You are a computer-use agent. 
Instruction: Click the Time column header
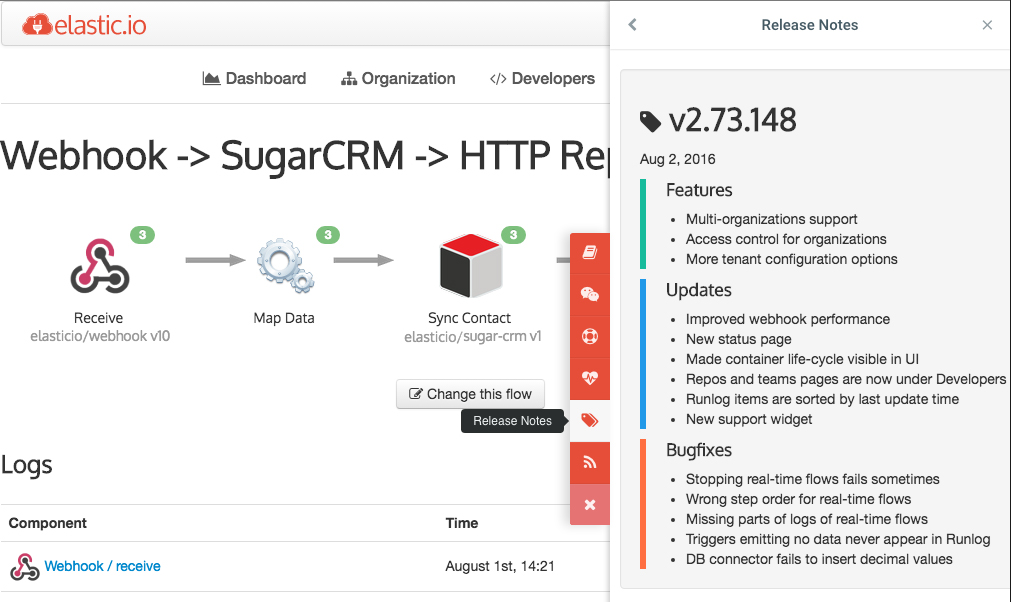click(462, 523)
